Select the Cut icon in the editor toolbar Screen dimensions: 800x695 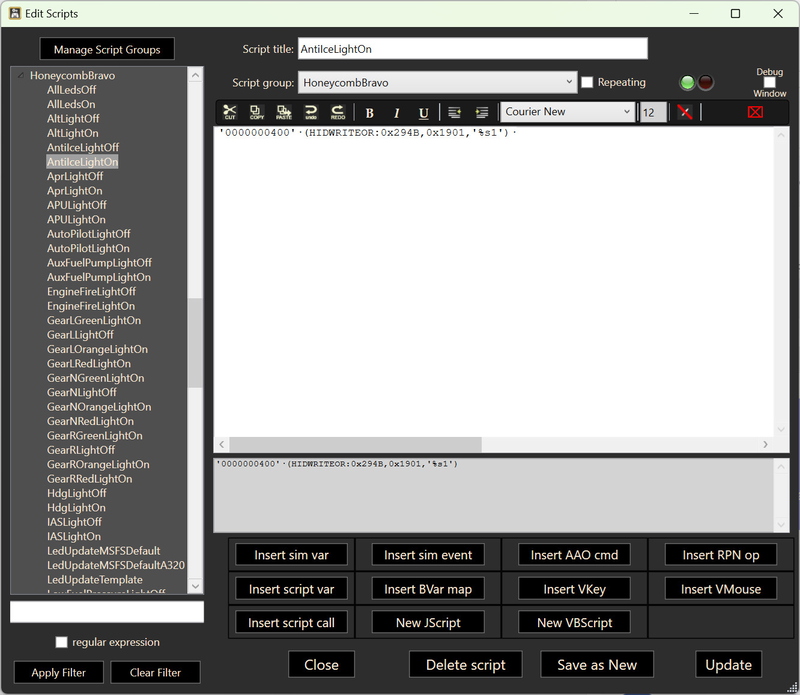pyautogui.click(x=231, y=112)
